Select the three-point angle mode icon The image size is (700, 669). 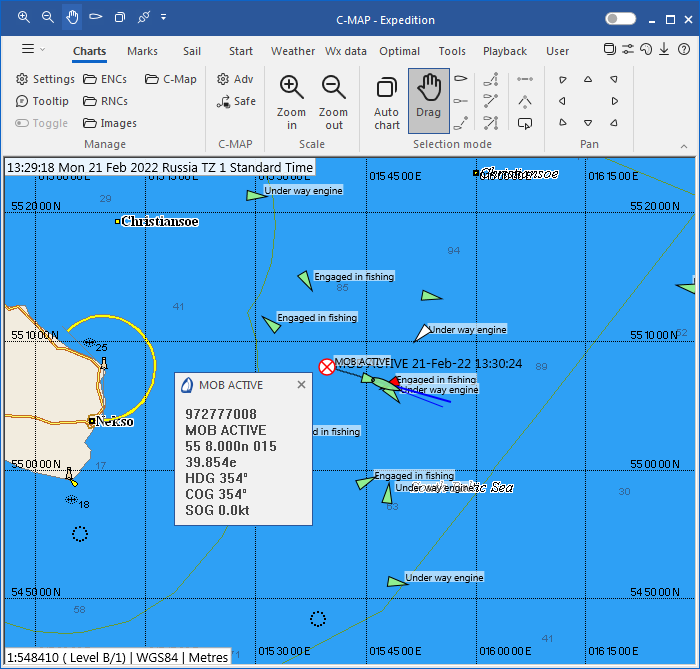pos(525,101)
